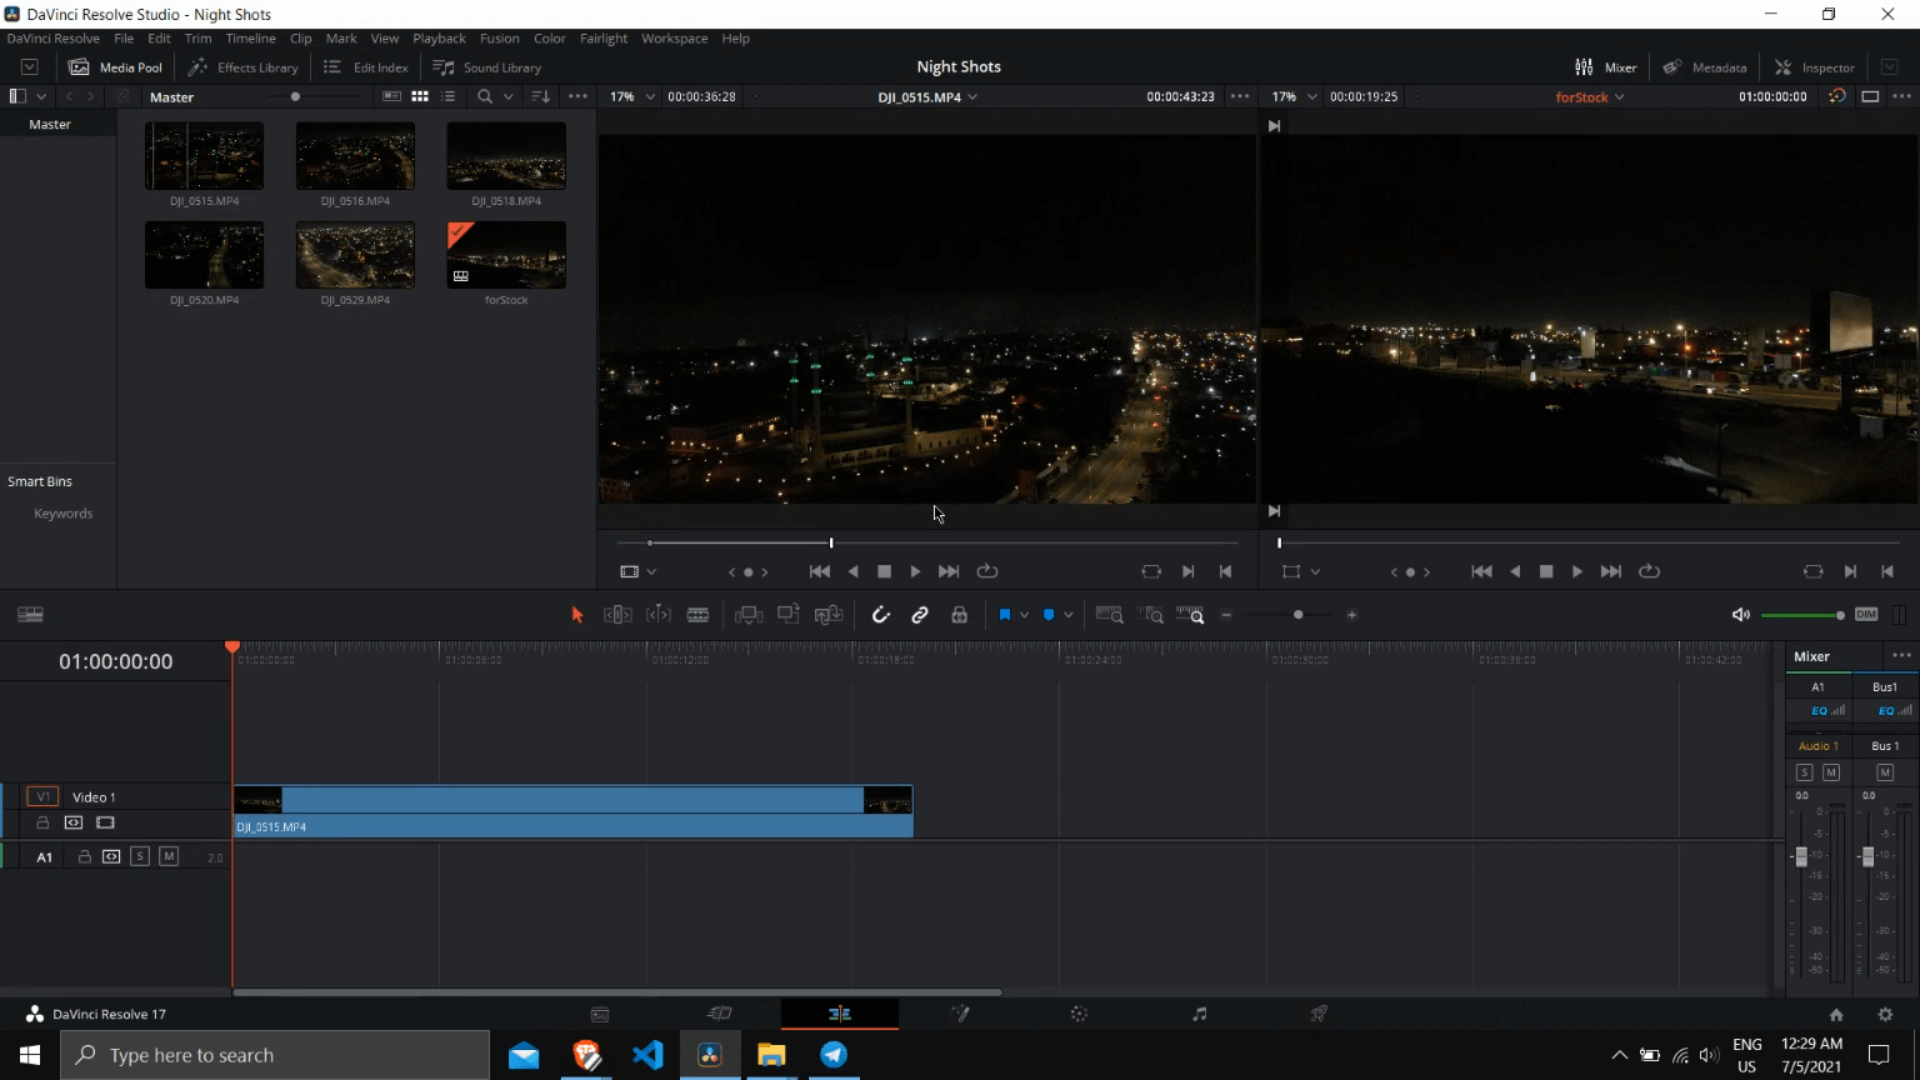The height and width of the screenshot is (1080, 1920).
Task: Open the Fusion page icon
Action: tap(960, 1014)
